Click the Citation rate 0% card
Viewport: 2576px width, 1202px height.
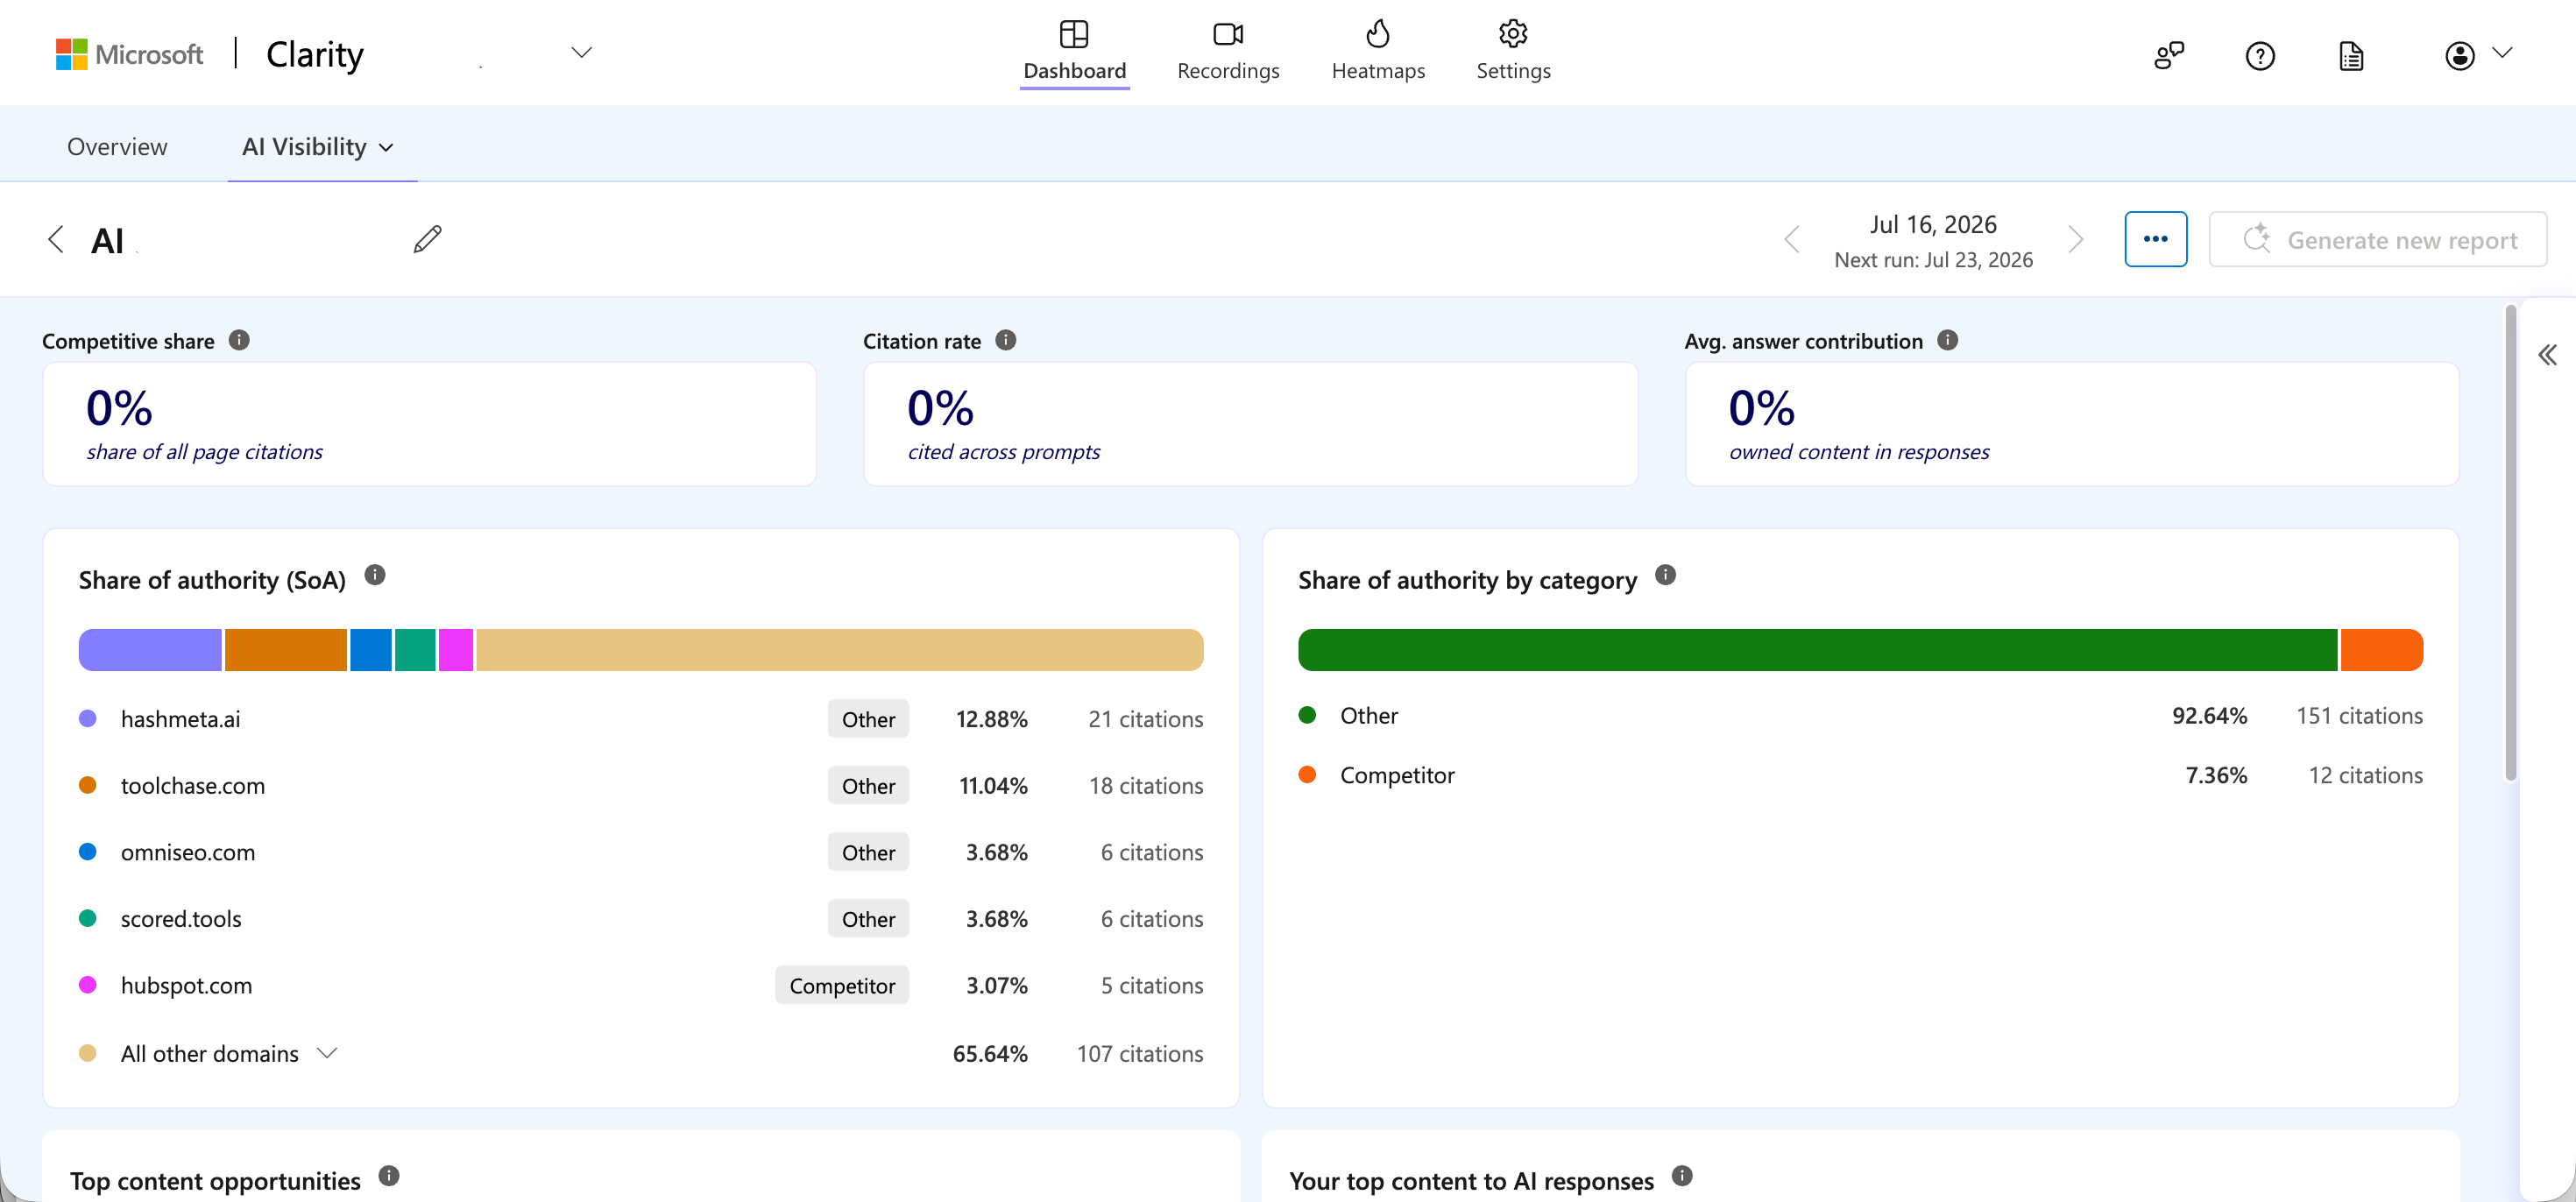point(1250,424)
